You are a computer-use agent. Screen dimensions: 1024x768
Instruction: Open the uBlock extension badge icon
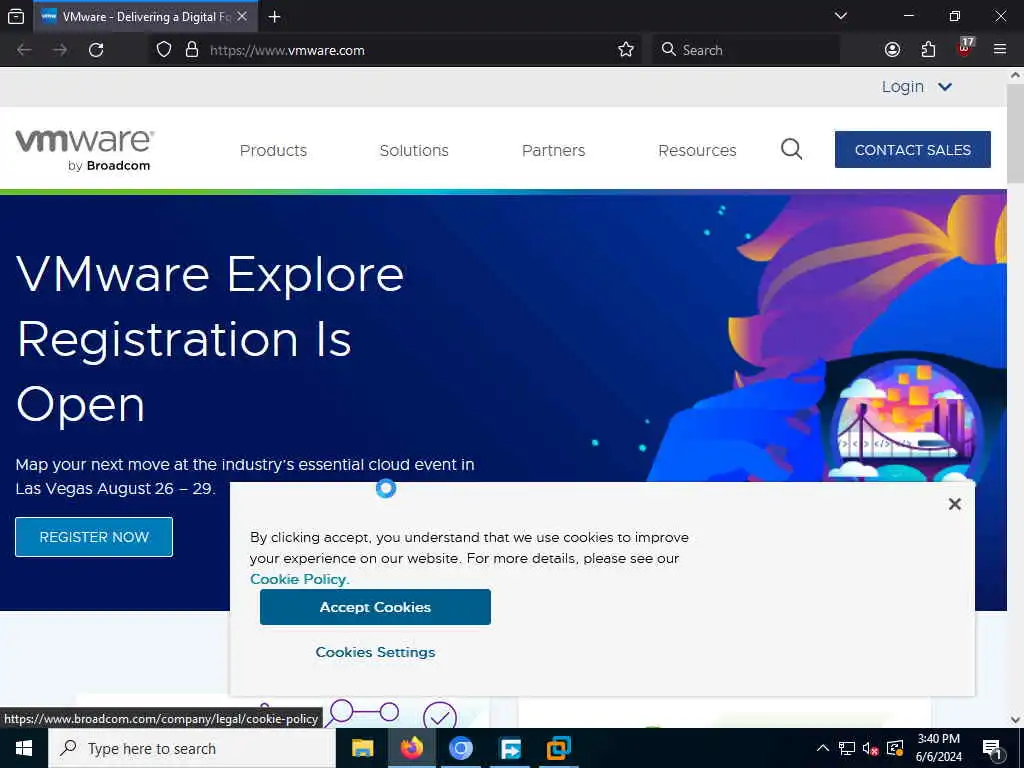965,48
